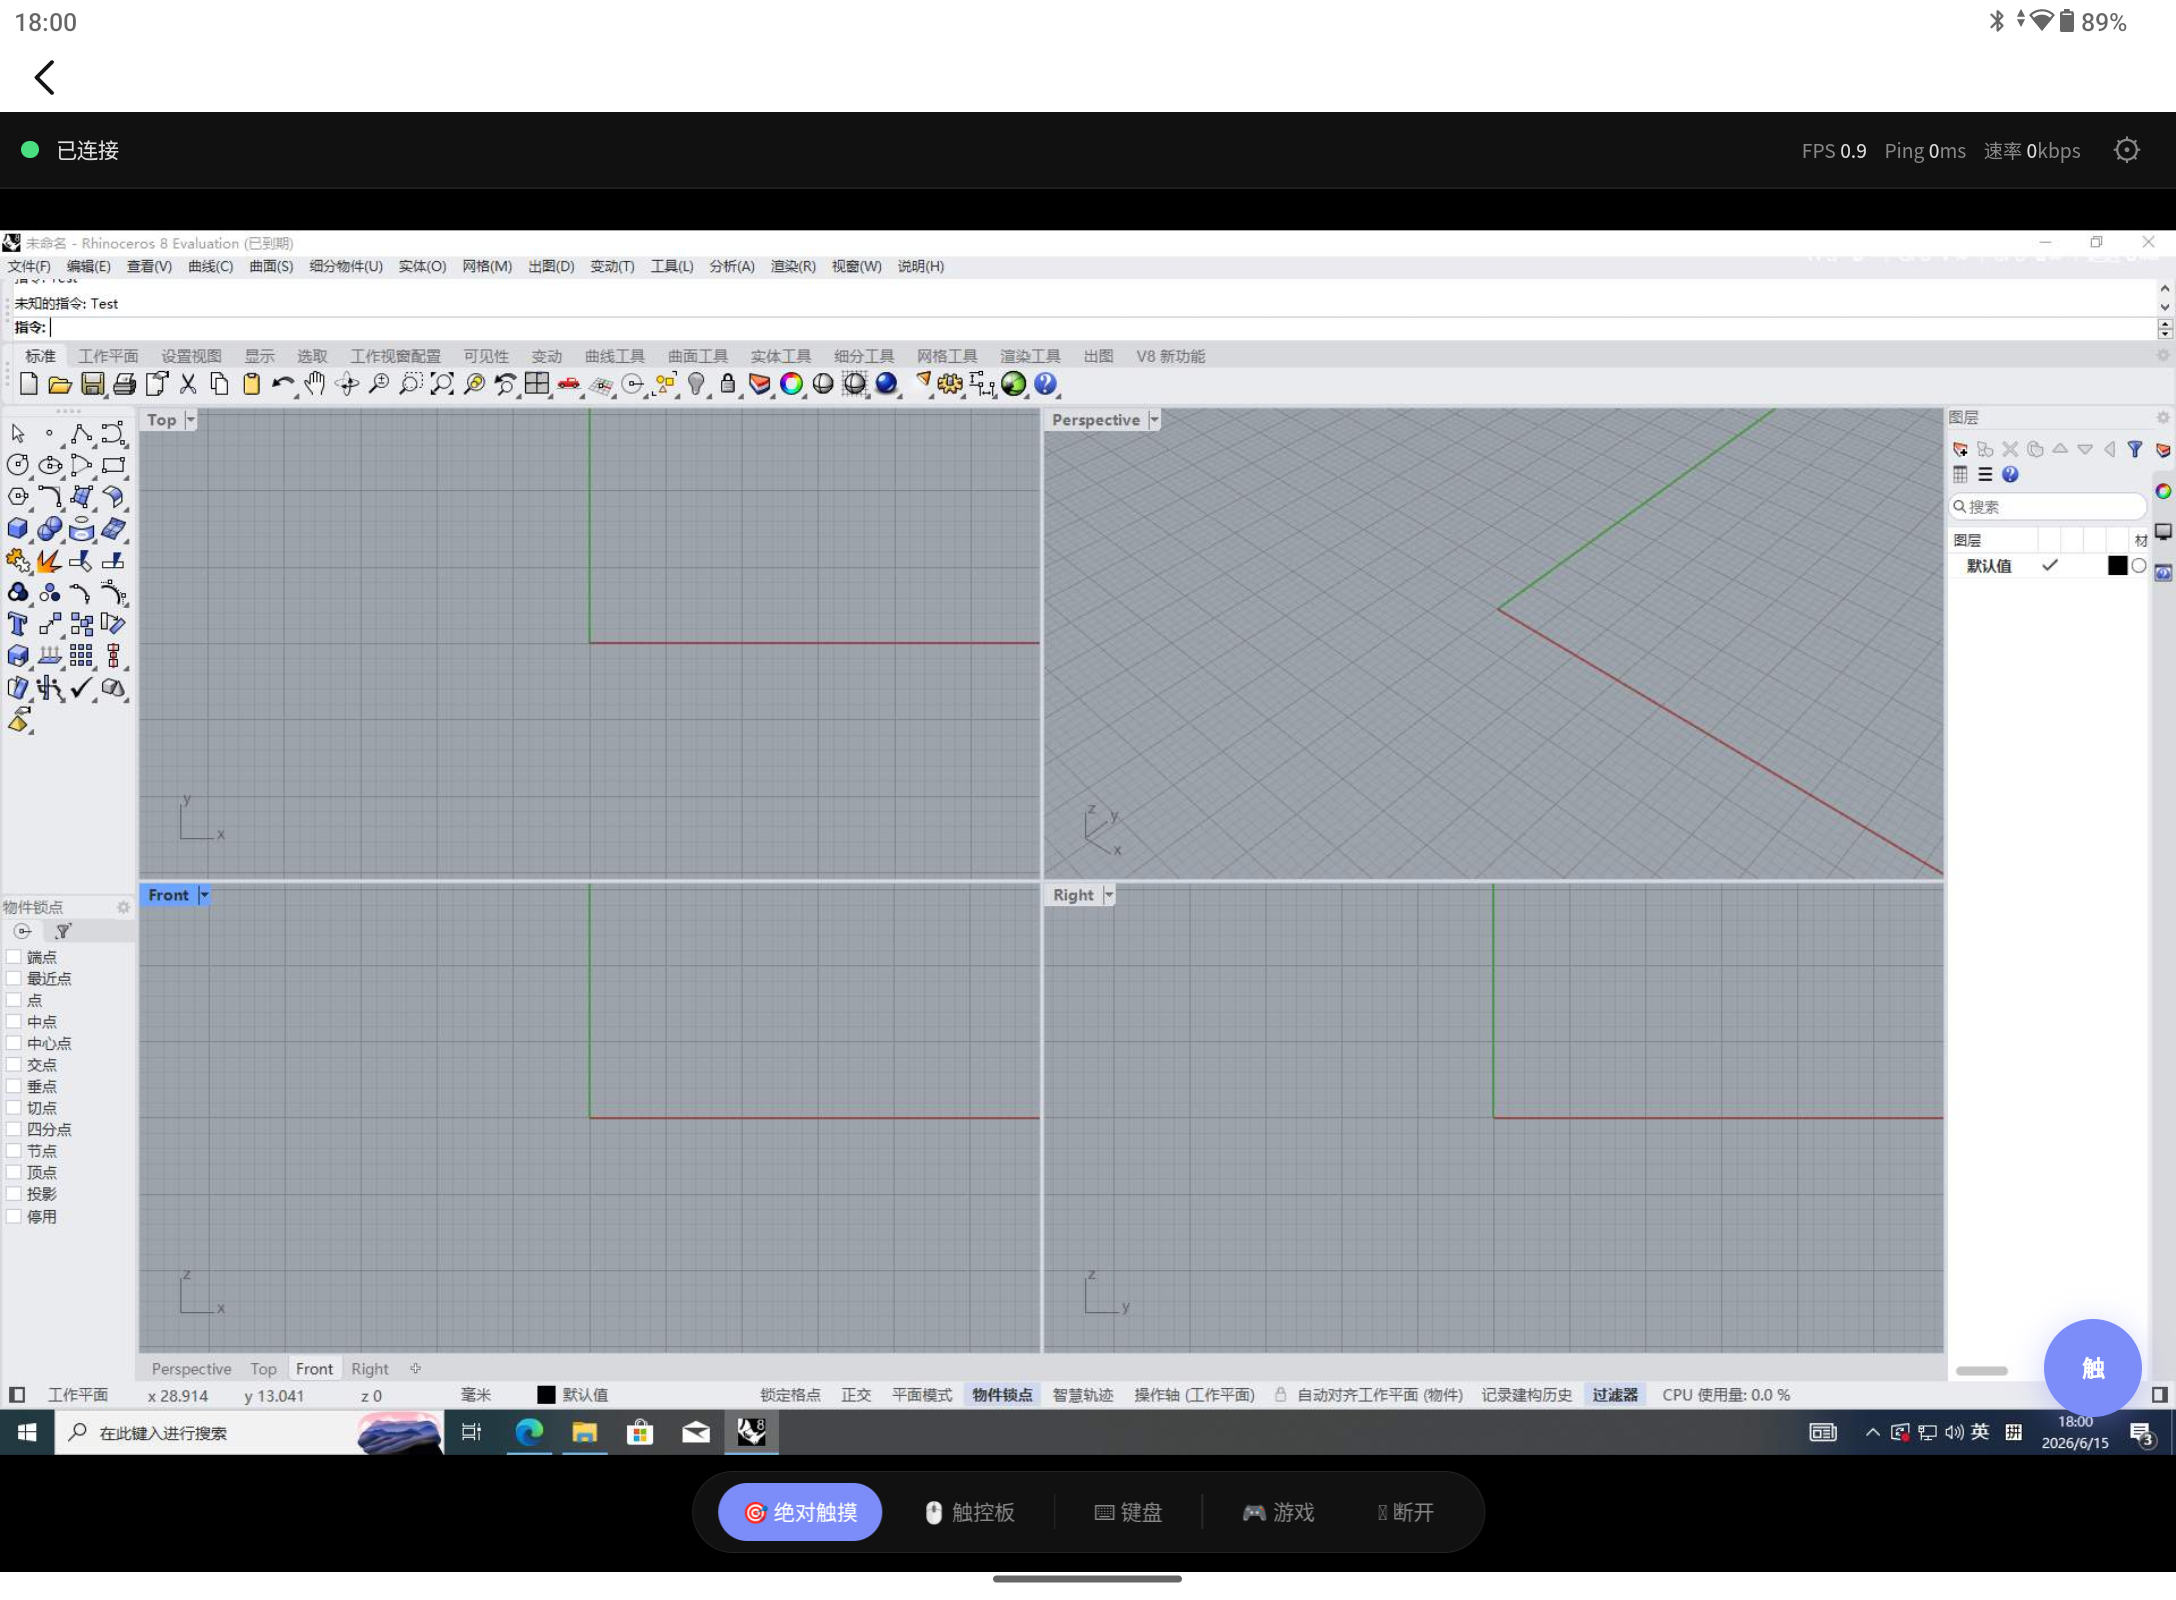Click the blue render sphere icon
2176x1600 pixels.
[x=886, y=384]
